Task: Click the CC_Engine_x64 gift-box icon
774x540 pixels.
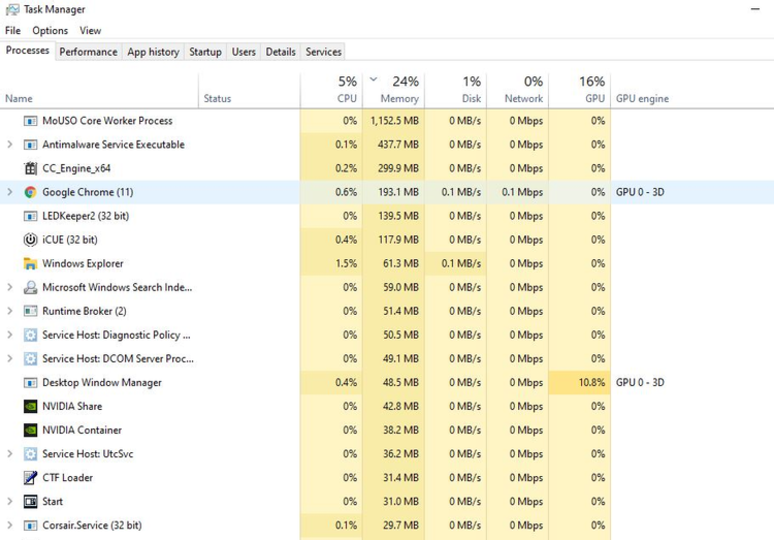Action: [30, 168]
